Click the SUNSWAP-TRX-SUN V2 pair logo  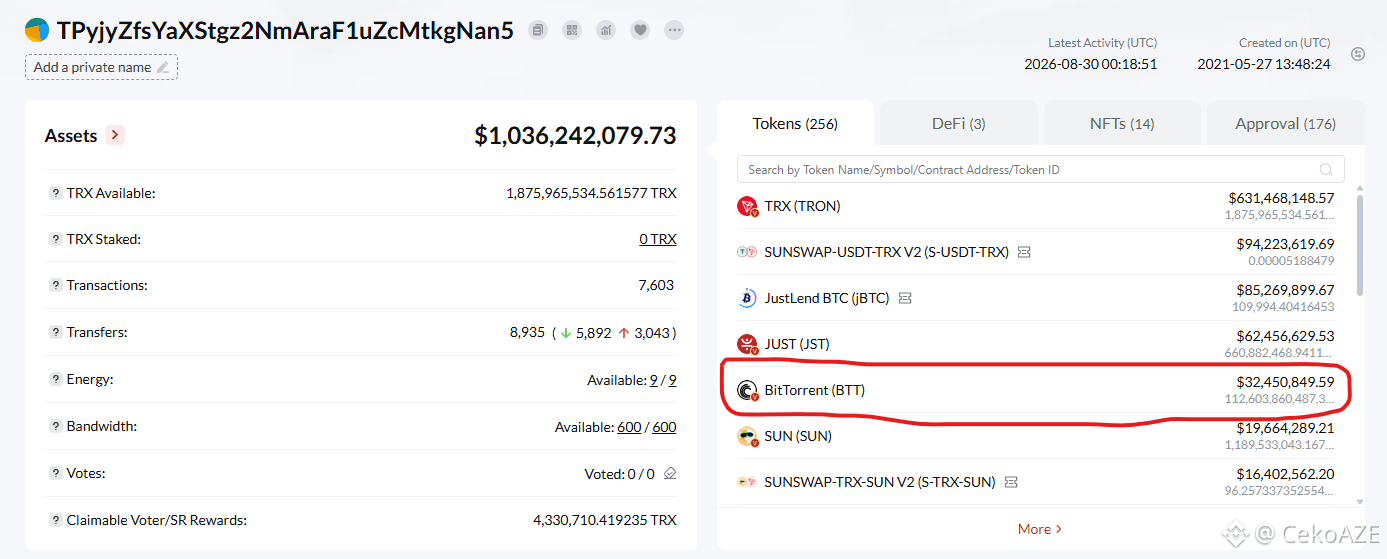point(747,482)
